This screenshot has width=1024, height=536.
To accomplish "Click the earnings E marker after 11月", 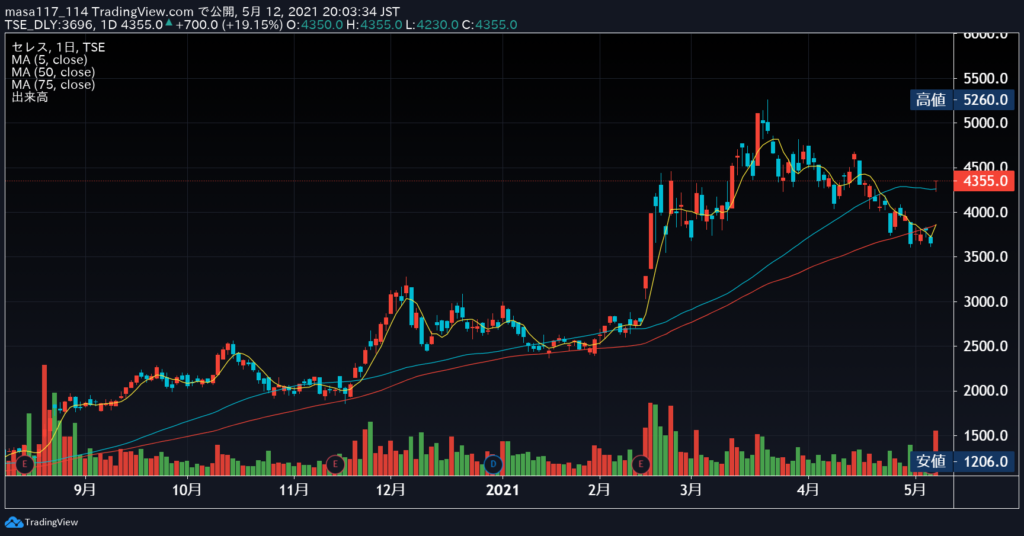I will tap(335, 464).
